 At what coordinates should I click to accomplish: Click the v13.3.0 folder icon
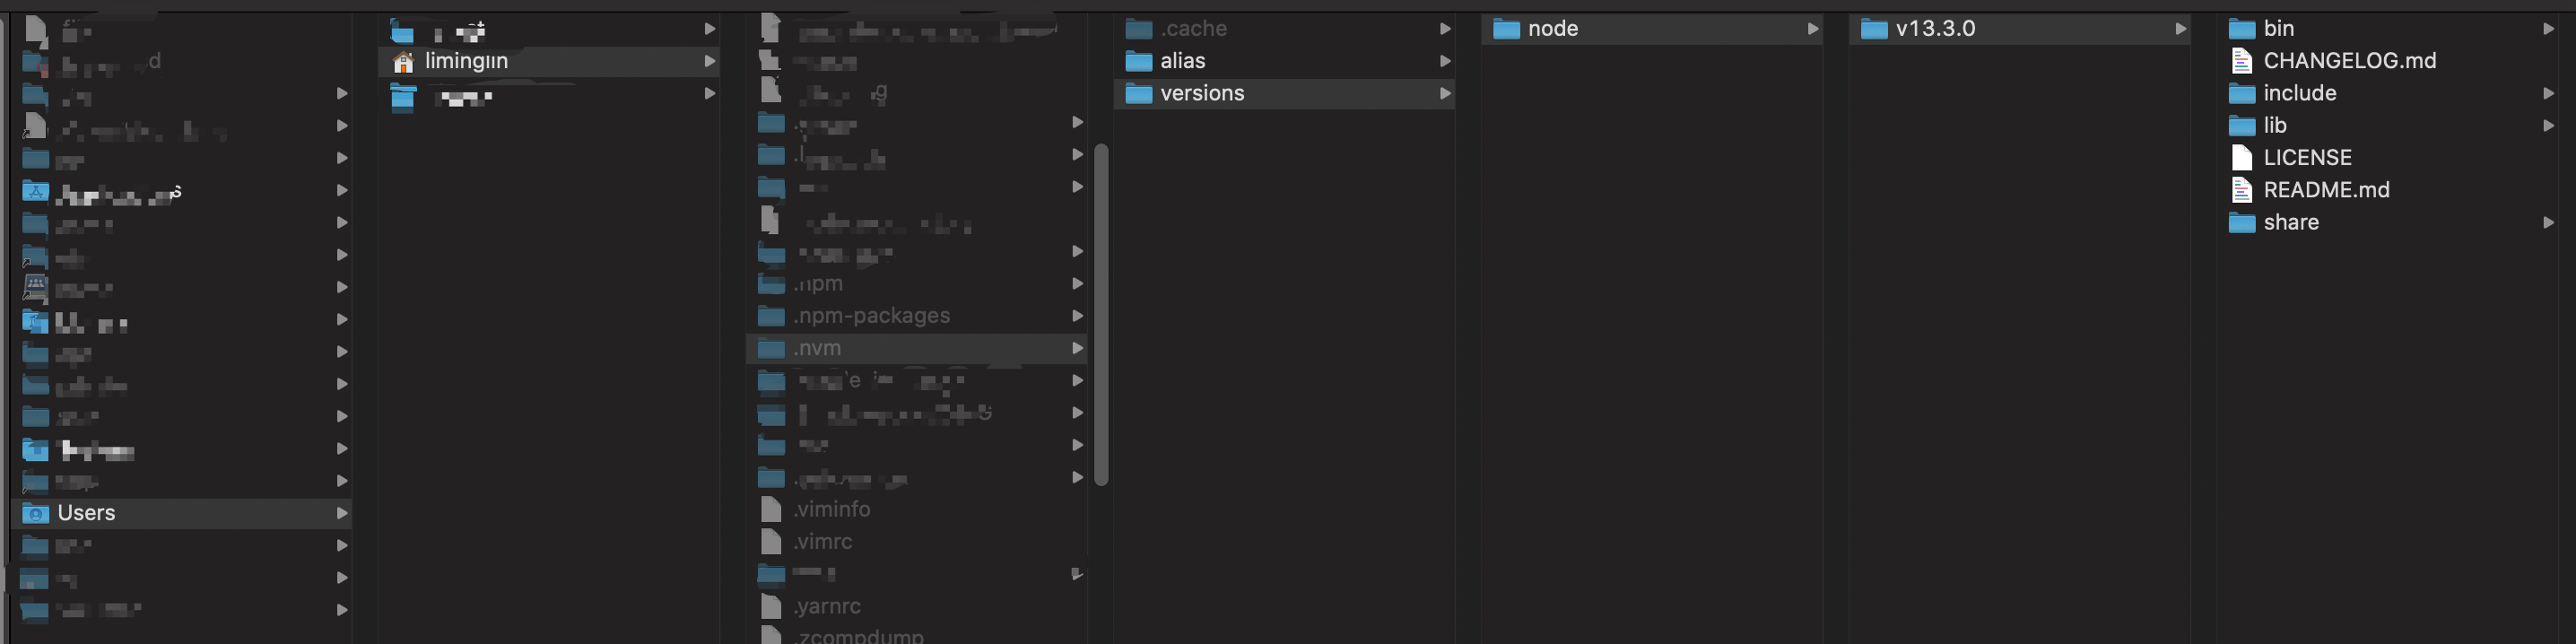(1875, 29)
